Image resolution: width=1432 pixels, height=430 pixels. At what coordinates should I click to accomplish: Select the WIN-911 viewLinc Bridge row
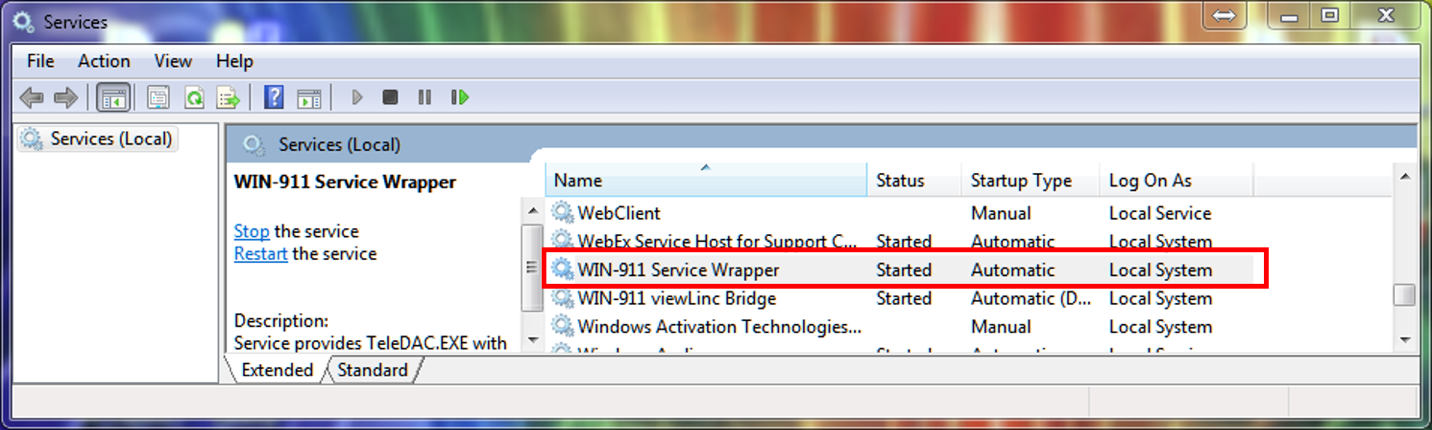(x=900, y=298)
